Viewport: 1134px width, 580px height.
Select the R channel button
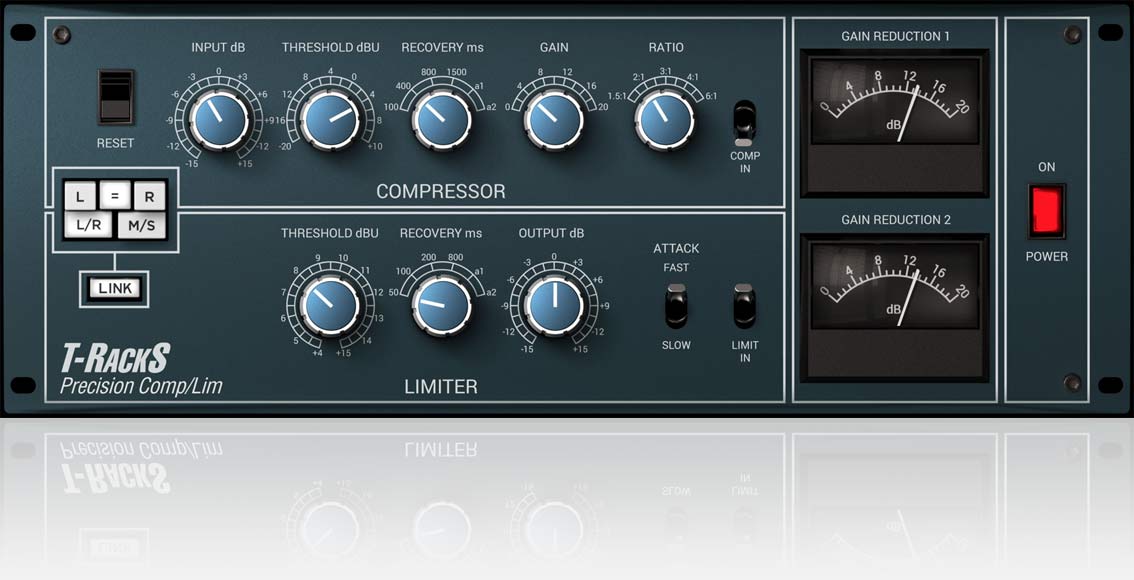[x=149, y=196]
